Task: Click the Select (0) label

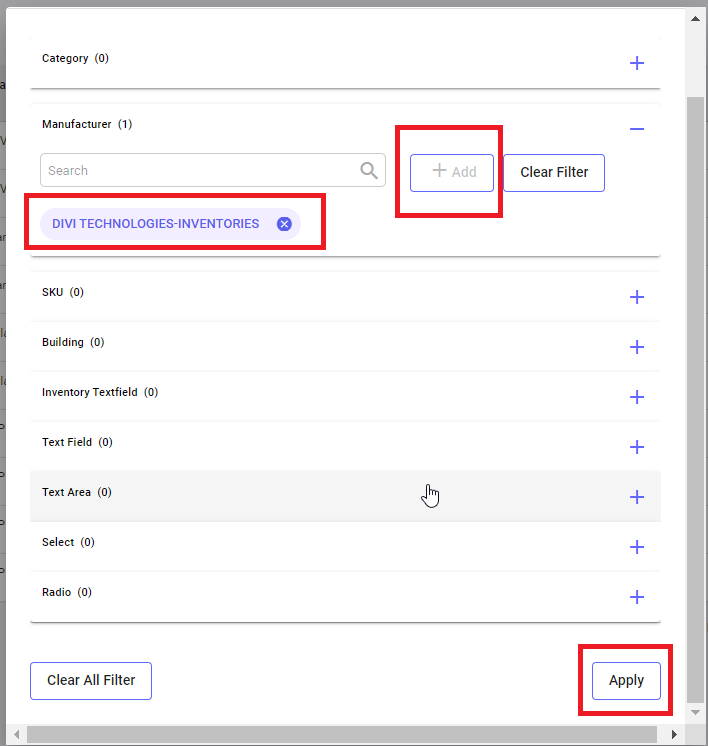Action: point(68,542)
